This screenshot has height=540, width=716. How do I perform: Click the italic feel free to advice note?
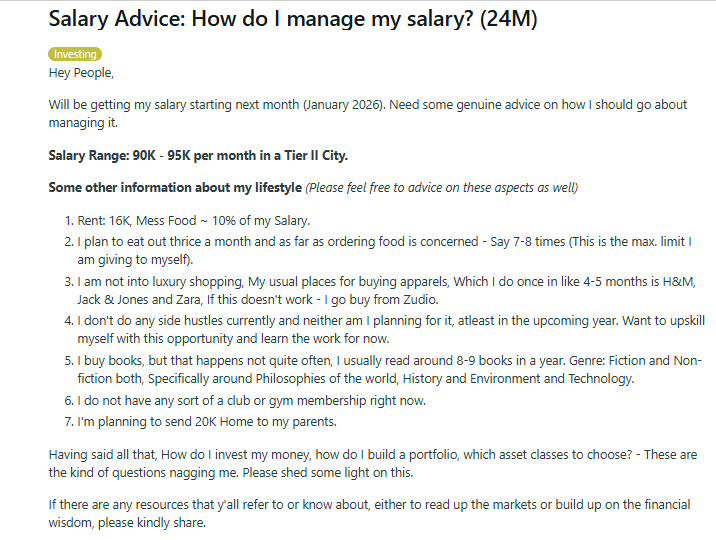click(x=441, y=188)
